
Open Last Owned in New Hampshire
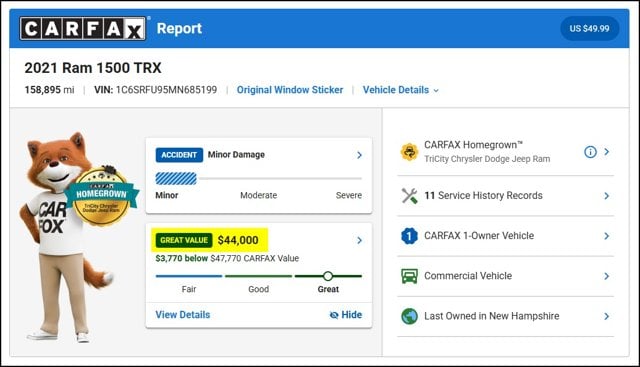(505, 316)
